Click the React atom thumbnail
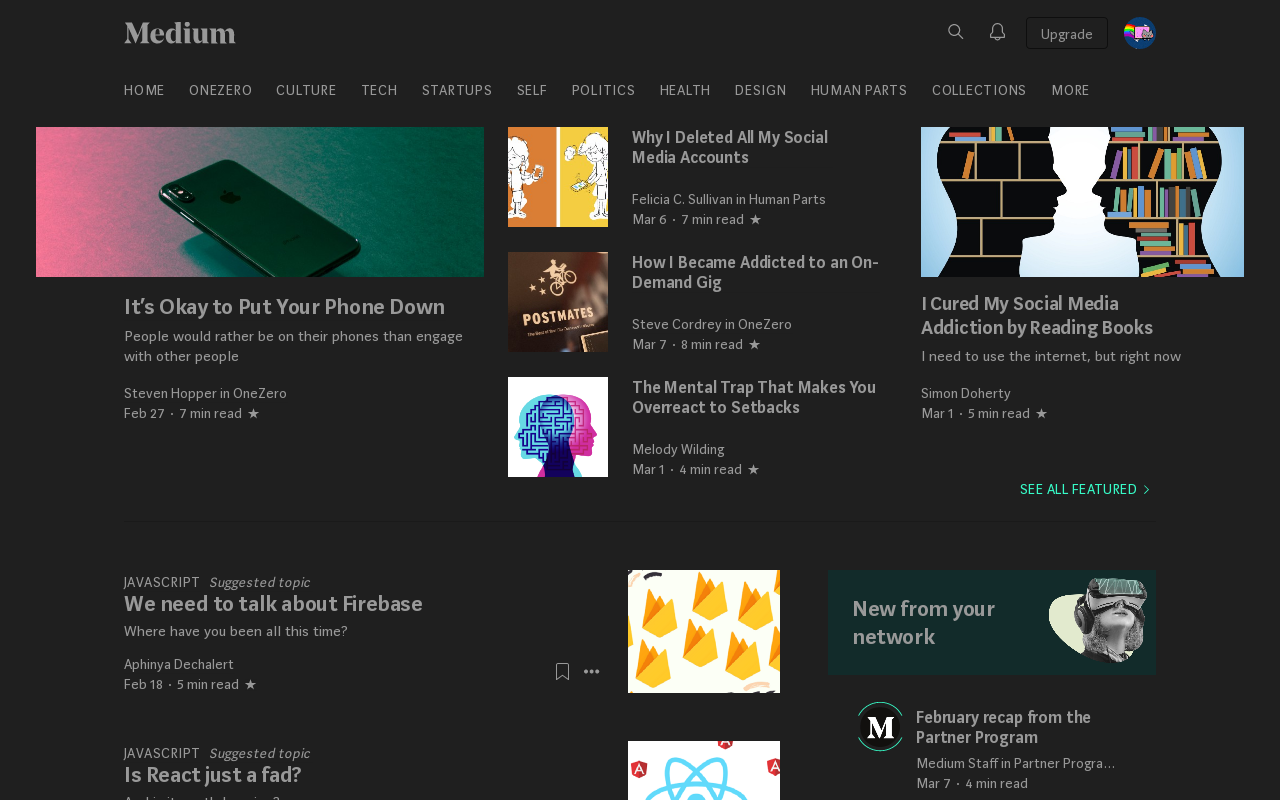The image size is (1280, 800). (x=704, y=770)
